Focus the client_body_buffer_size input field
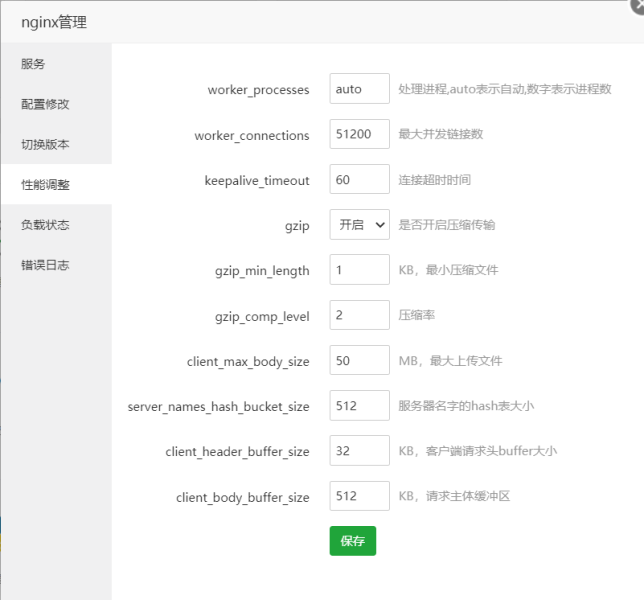 359,496
